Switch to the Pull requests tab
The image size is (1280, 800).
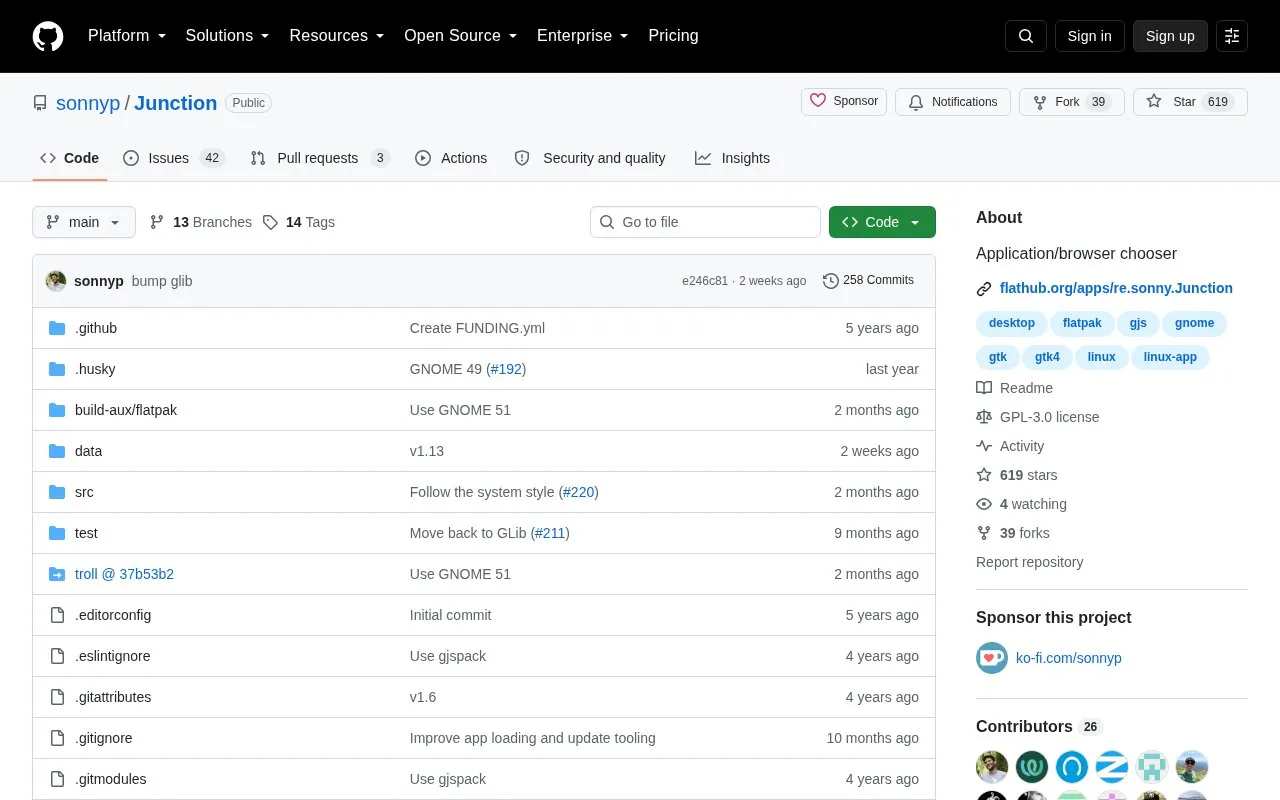(x=320, y=158)
